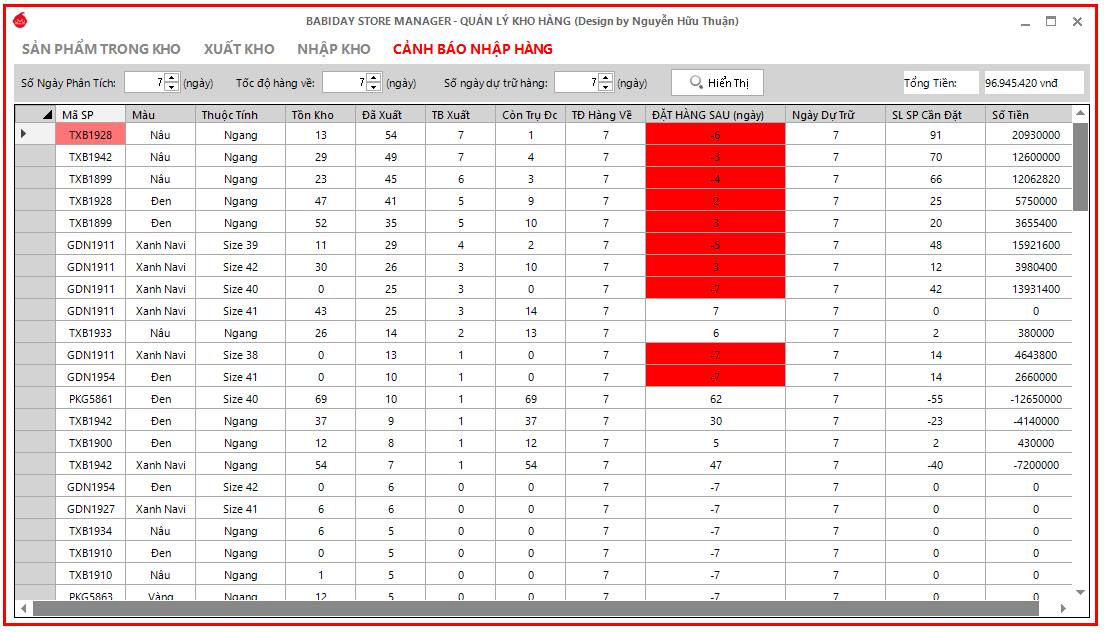The image size is (1104, 632).
Task: Click the TXB1933 product code cell
Action: click(90, 333)
